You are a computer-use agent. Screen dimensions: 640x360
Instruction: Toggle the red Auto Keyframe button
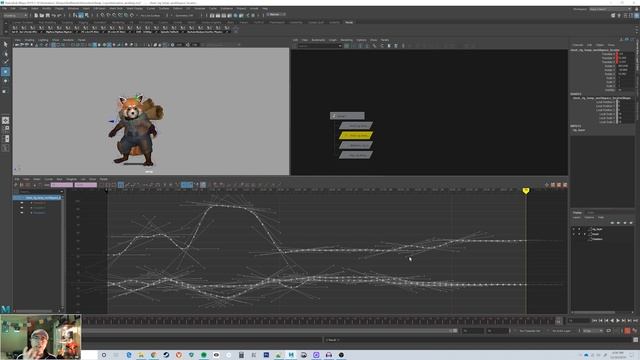(627, 331)
